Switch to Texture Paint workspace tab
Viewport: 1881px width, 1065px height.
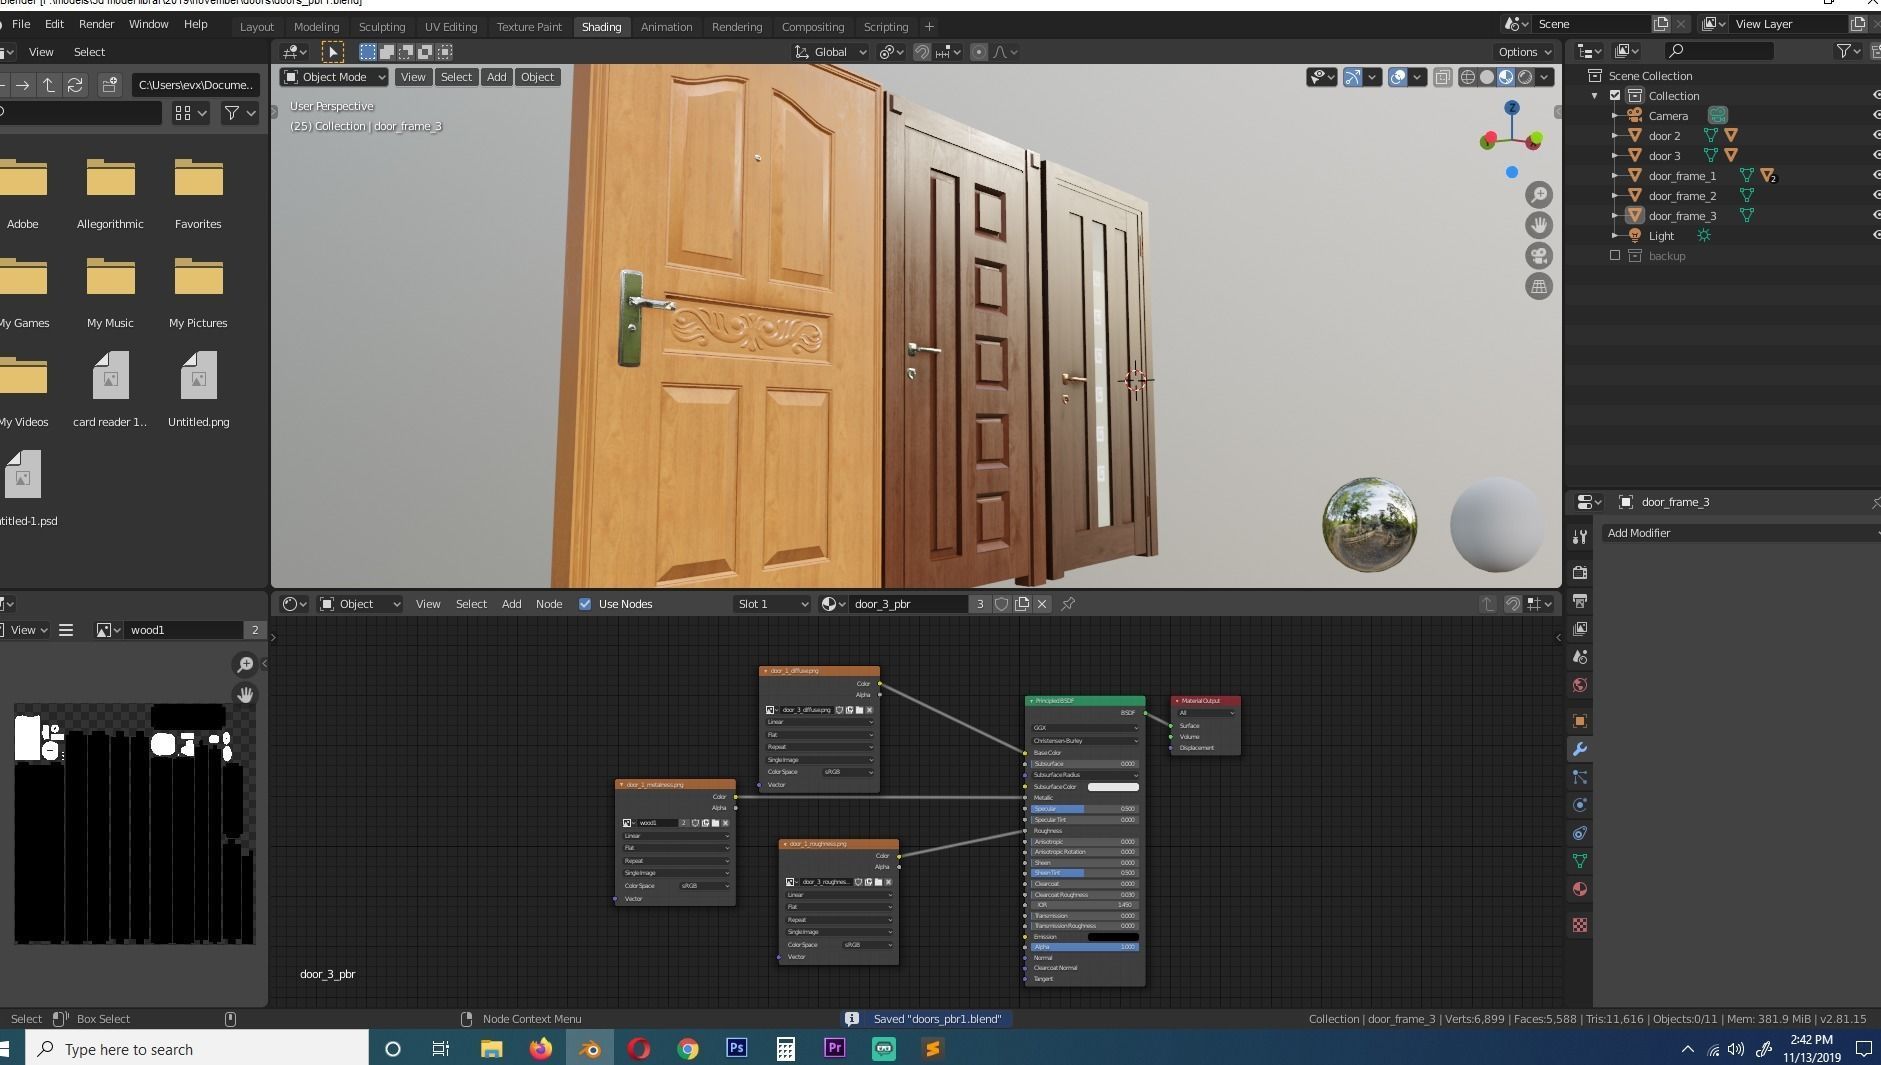[529, 27]
